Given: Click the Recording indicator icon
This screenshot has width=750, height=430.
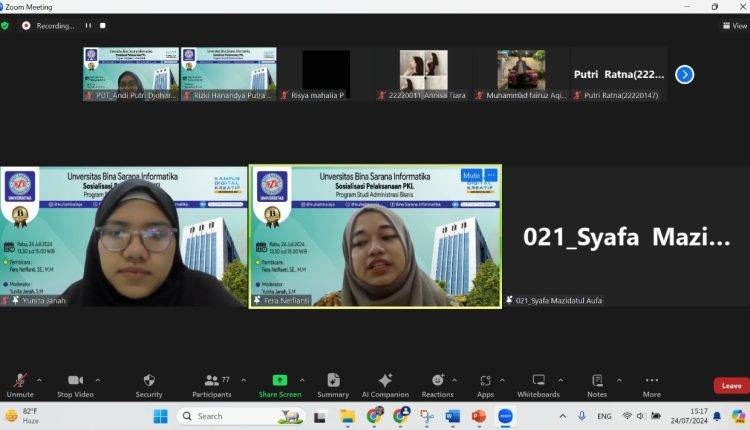Looking at the screenshot, I should click(x=26, y=26).
